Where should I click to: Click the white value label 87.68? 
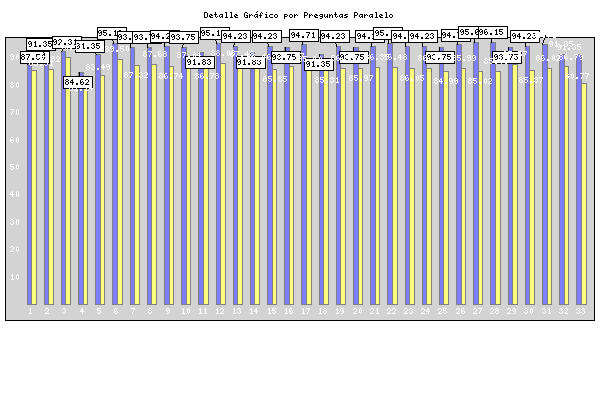(155, 54)
